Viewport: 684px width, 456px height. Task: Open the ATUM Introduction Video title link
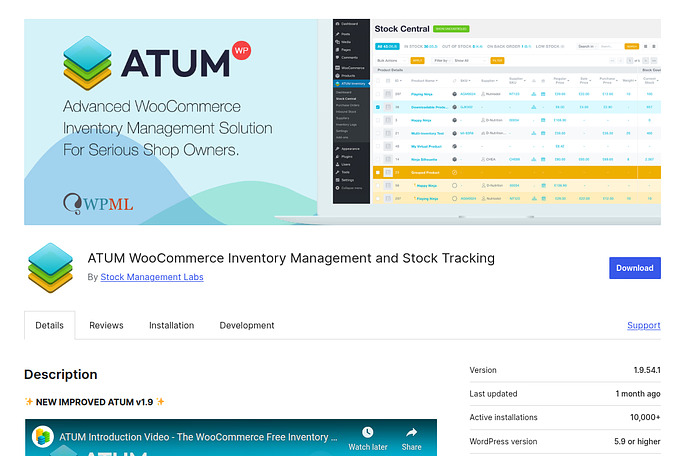pyautogui.click(x=198, y=437)
